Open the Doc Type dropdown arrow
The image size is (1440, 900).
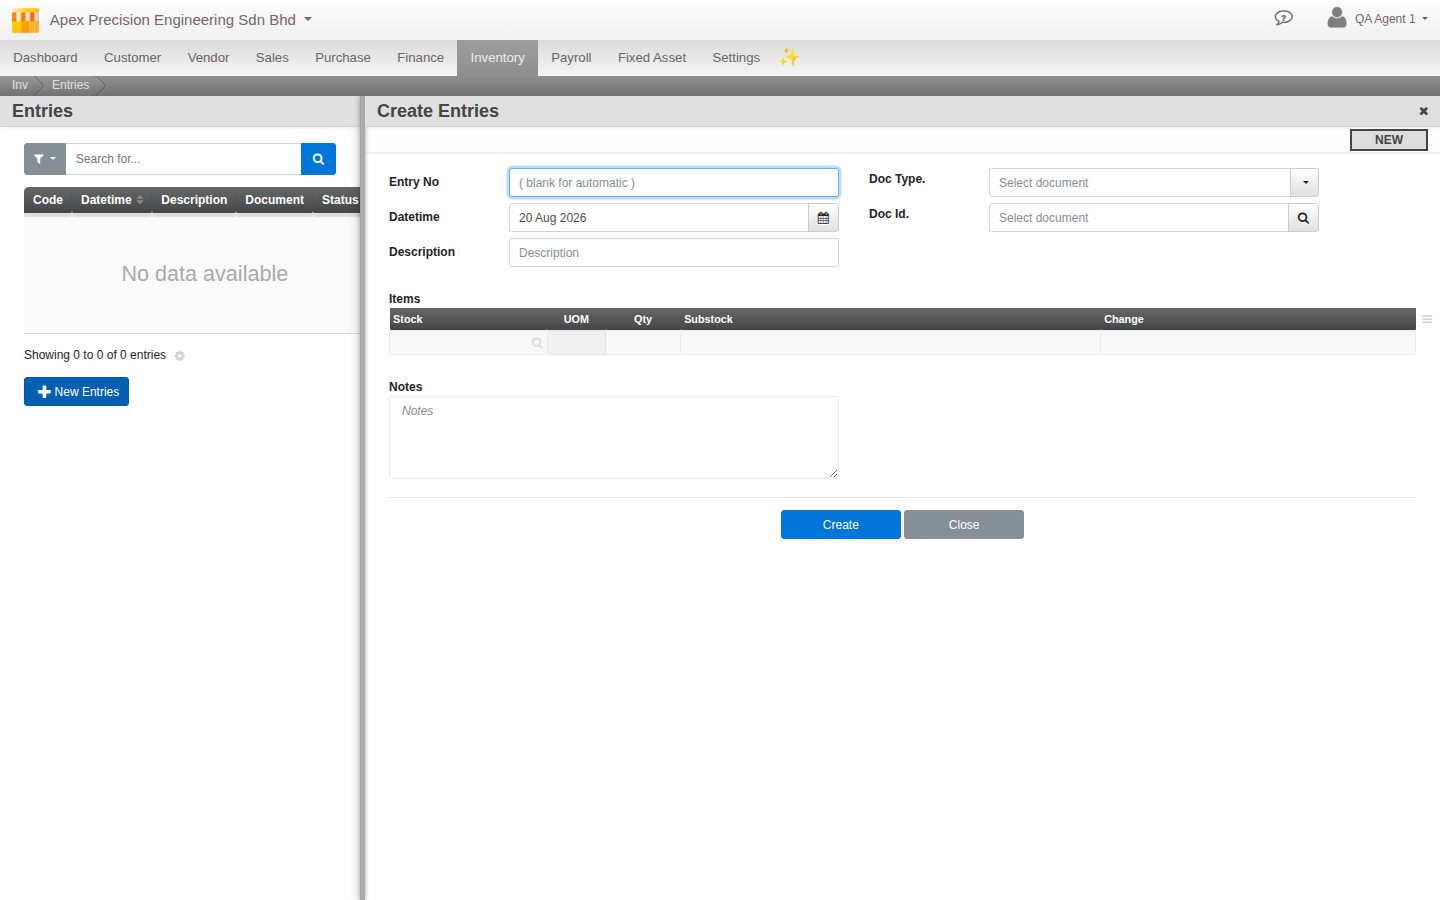point(1305,183)
